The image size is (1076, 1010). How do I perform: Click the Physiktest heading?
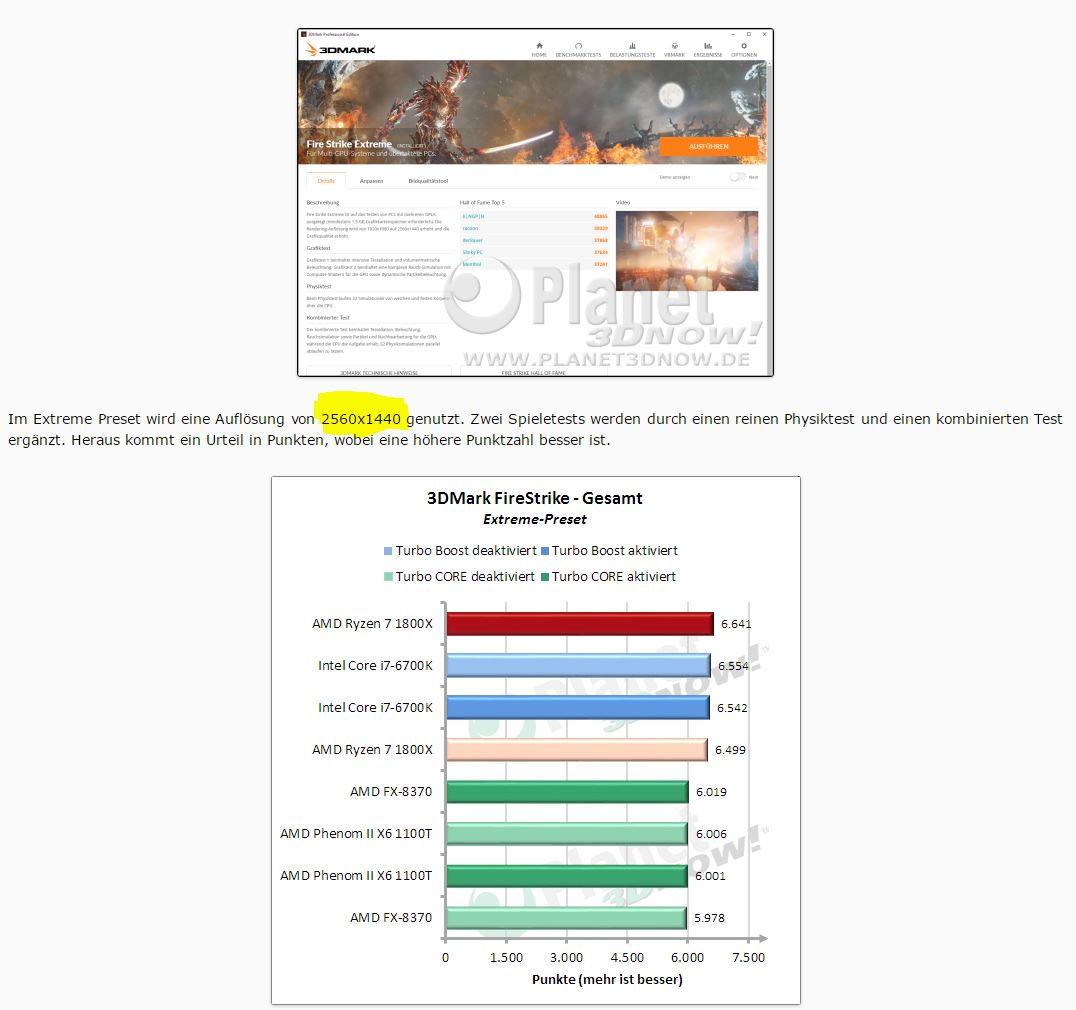click(319, 286)
